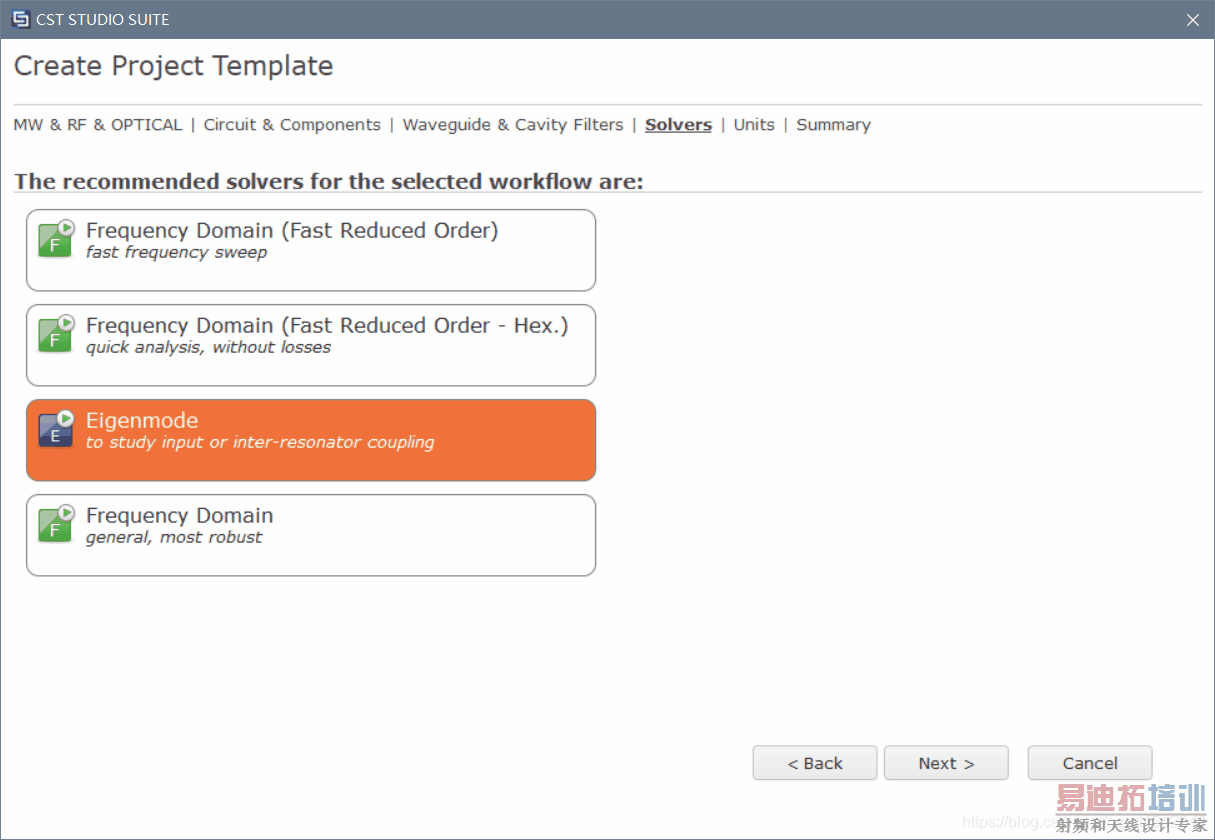The image size is (1215, 840).
Task: Cancel the project template dialog
Action: (1090, 763)
